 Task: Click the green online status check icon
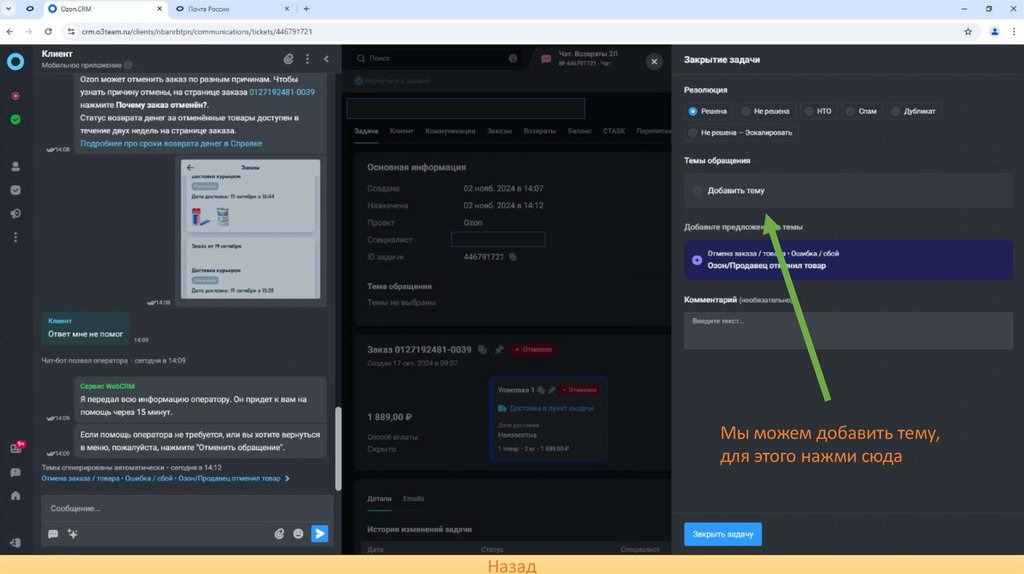[16, 120]
